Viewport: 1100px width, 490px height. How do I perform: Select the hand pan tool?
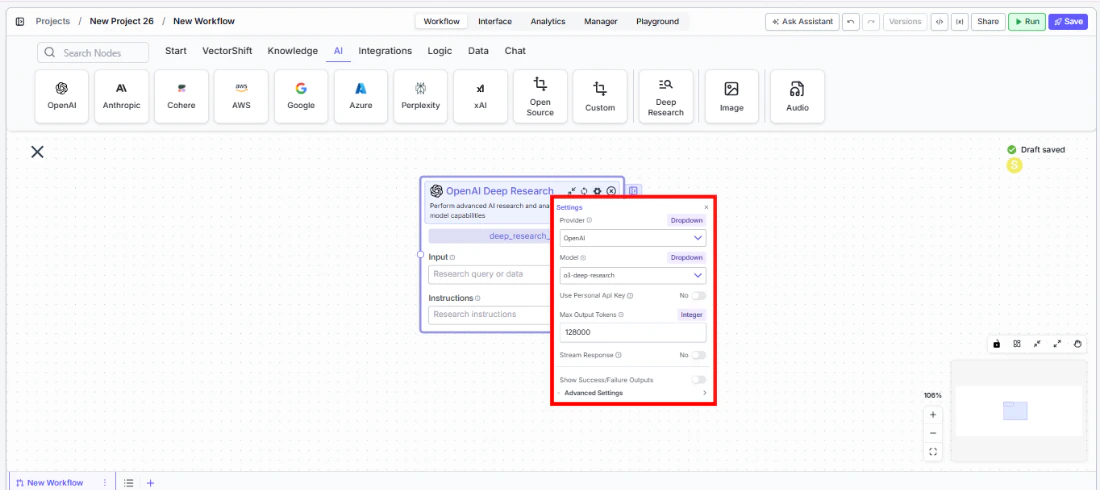click(1078, 344)
